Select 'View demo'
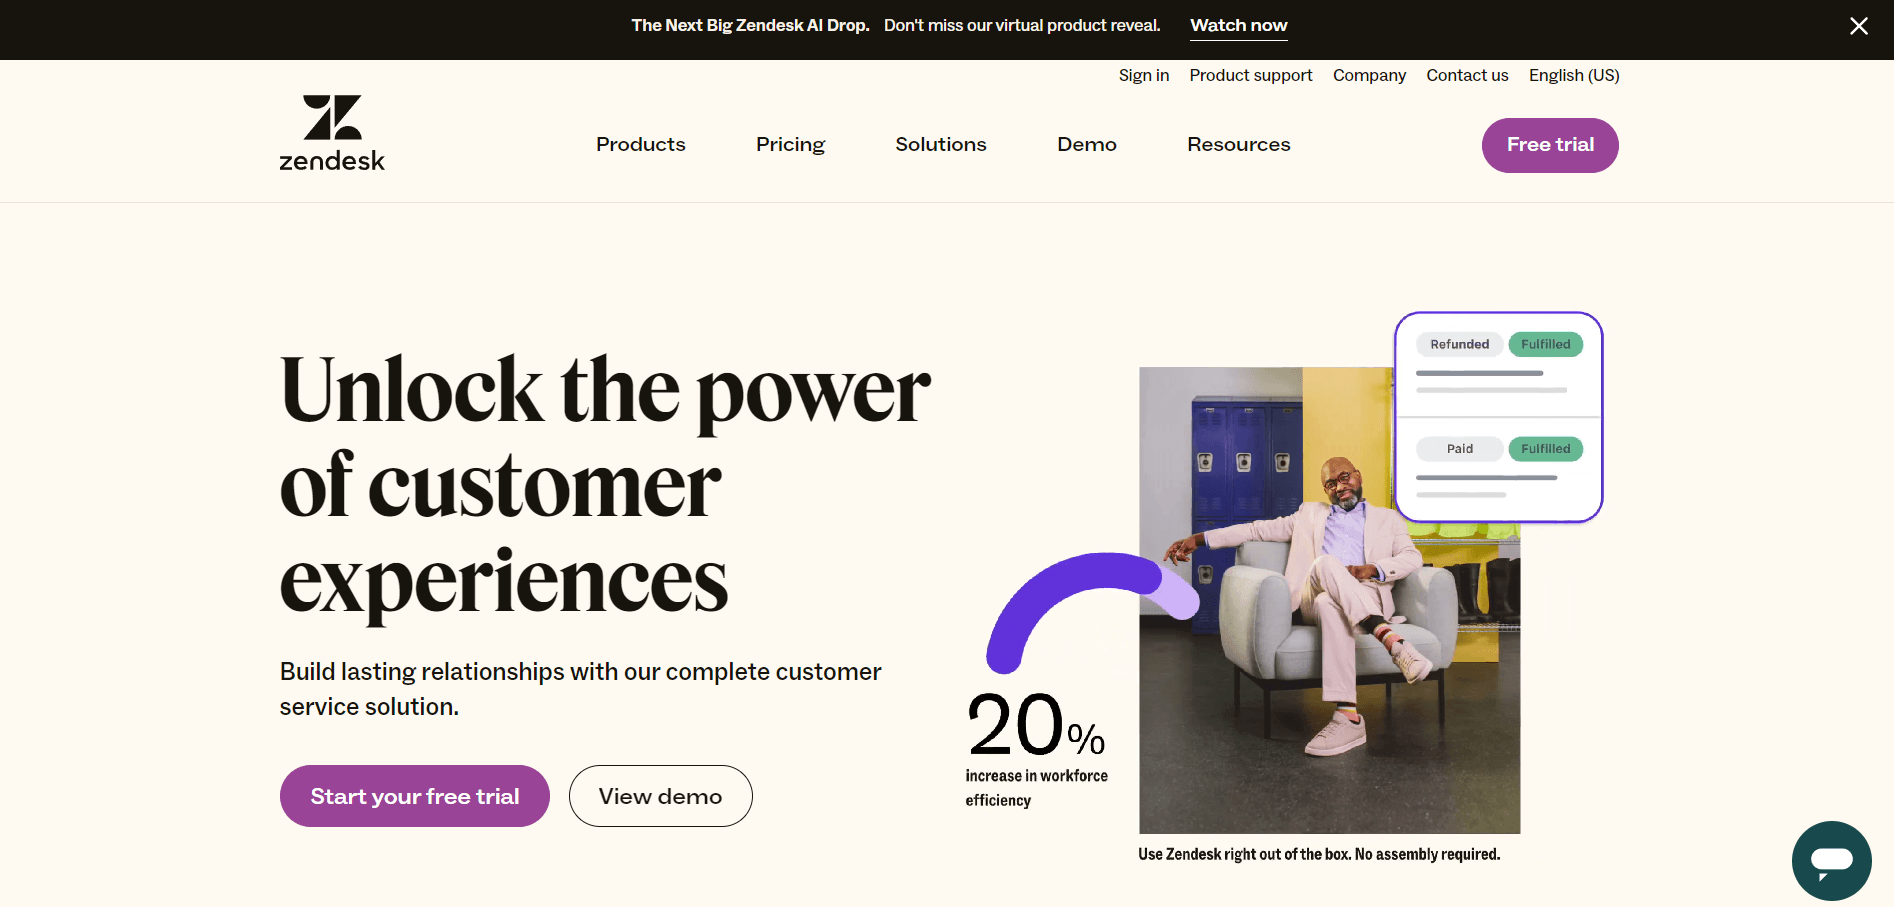This screenshot has height=907, width=1894. tap(660, 796)
